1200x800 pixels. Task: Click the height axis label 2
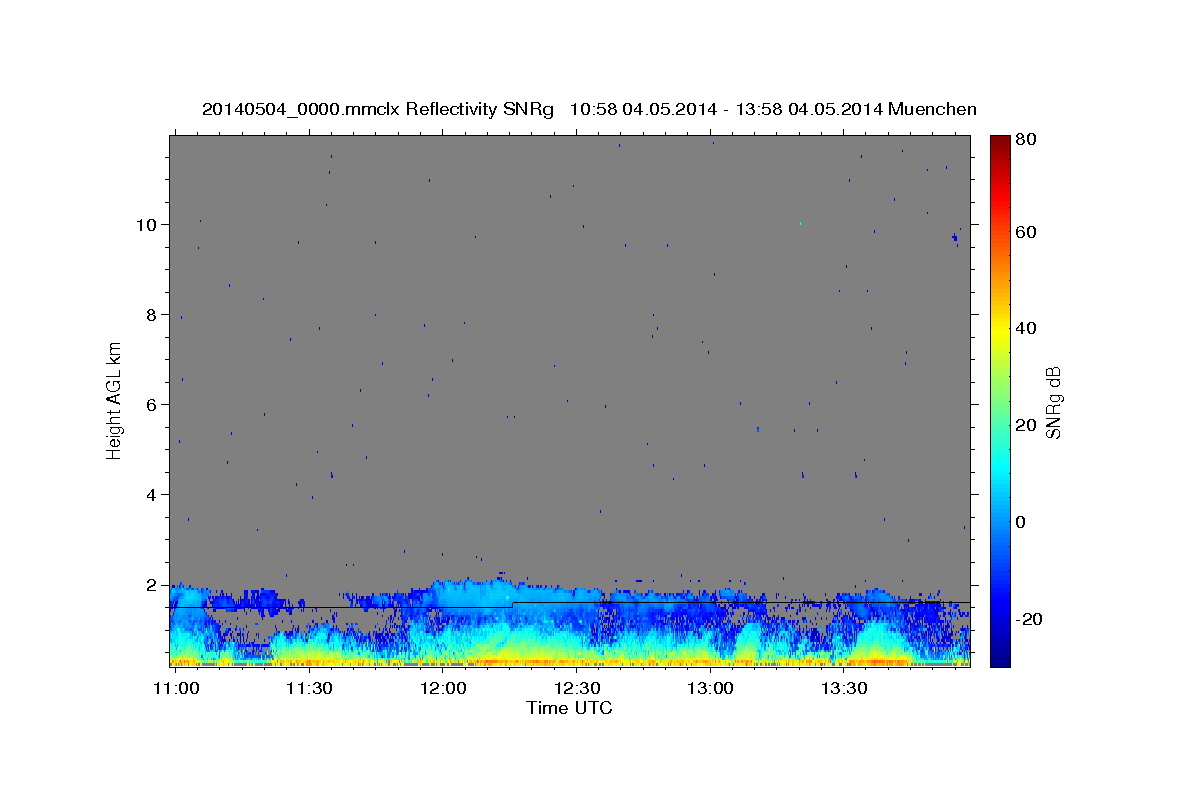pos(153,584)
